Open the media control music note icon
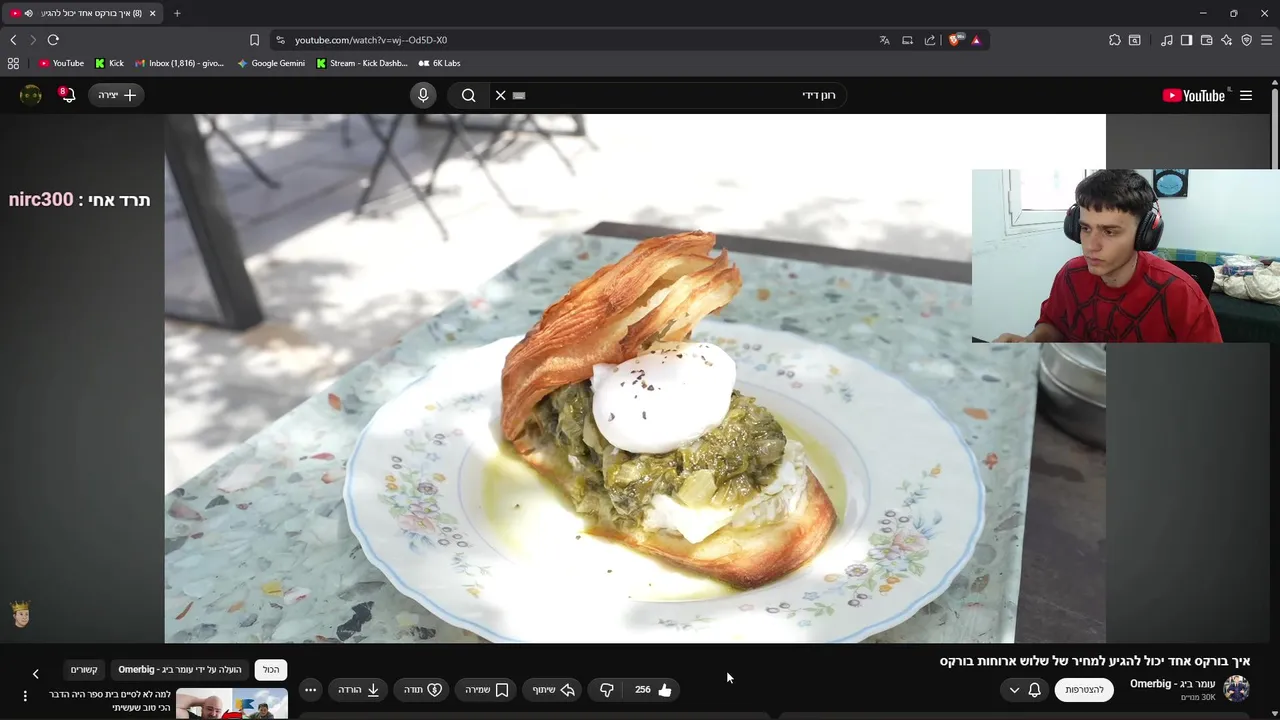Viewport: 1280px width, 720px height. click(1167, 40)
